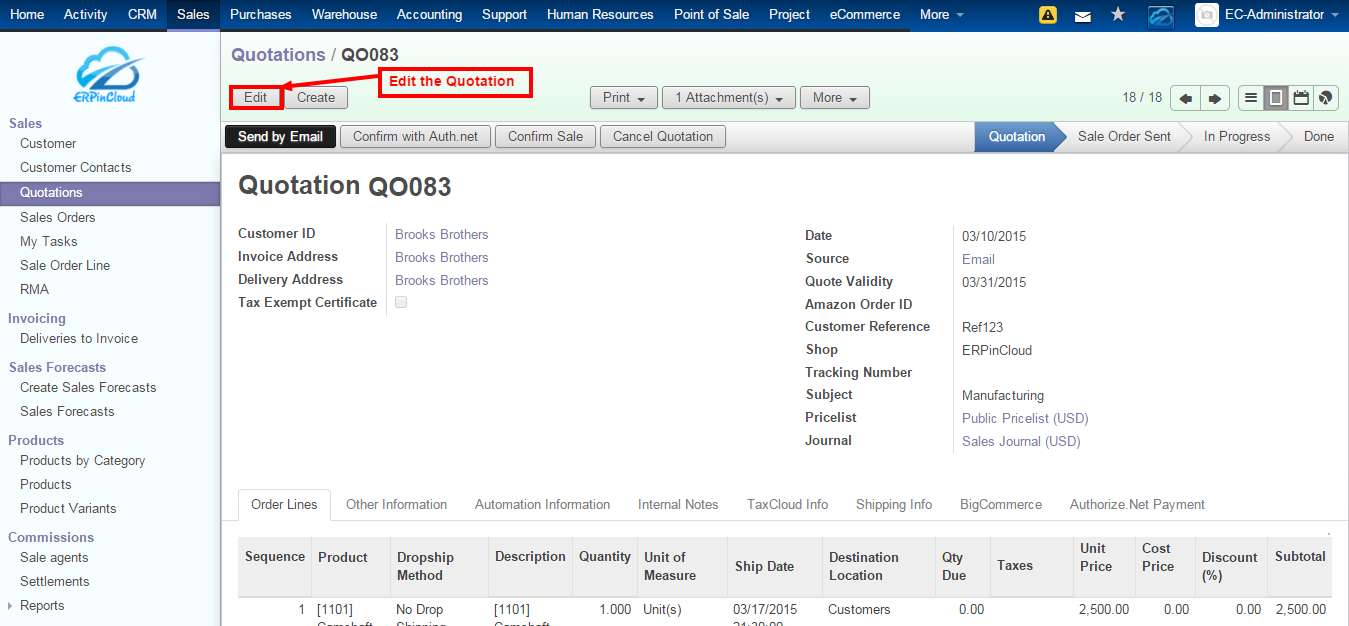This screenshot has width=1349, height=626.
Task: Click the Confirm Sale button
Action: [545, 137]
